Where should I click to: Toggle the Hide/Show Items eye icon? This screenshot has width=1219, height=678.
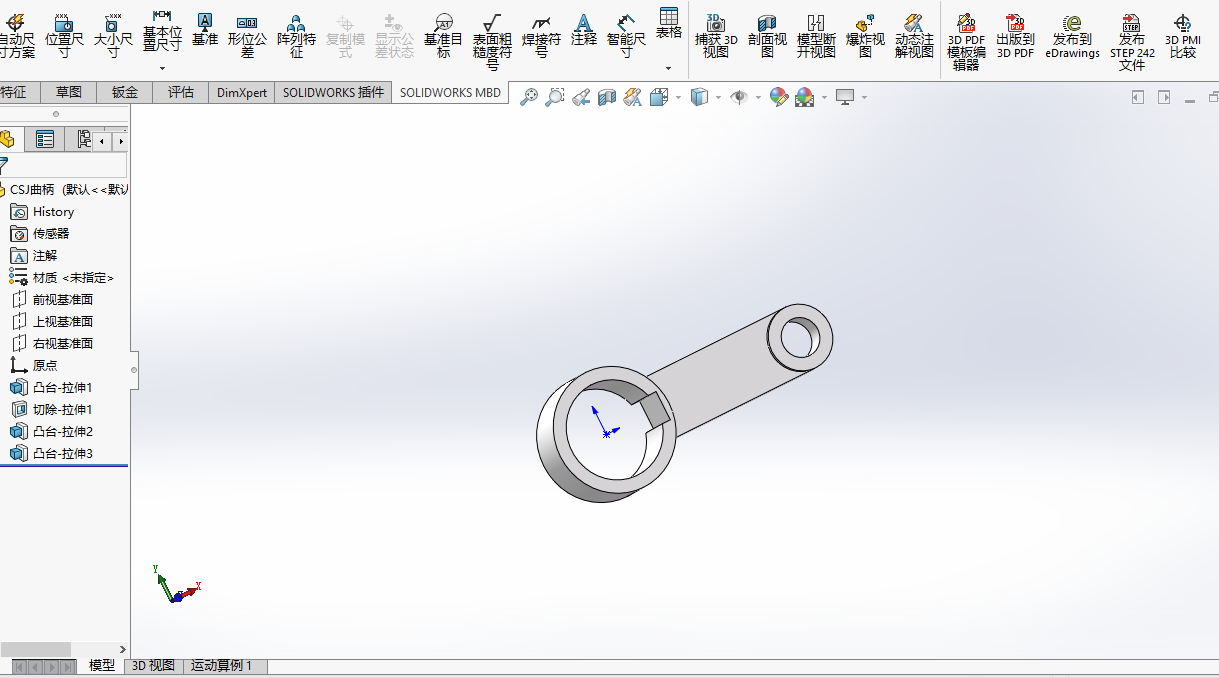739,97
